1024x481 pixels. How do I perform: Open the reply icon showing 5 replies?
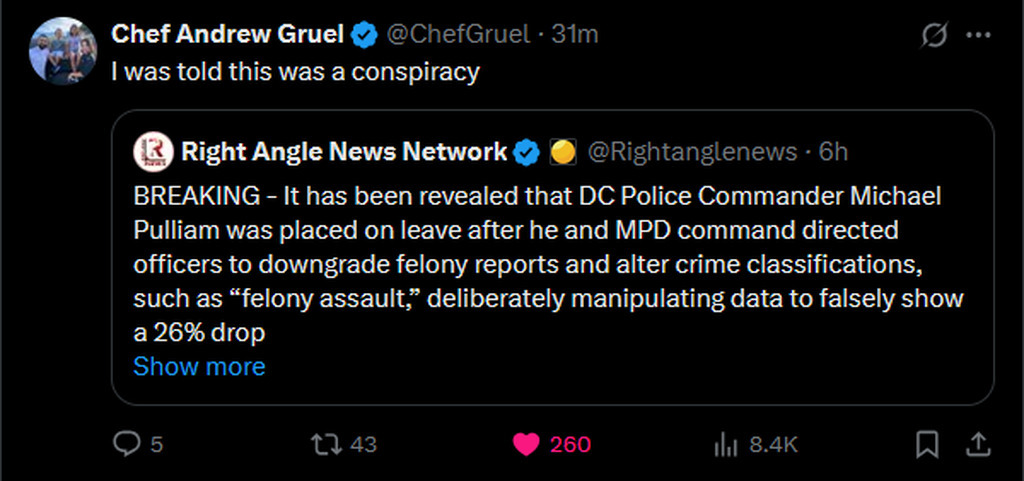pos(127,444)
